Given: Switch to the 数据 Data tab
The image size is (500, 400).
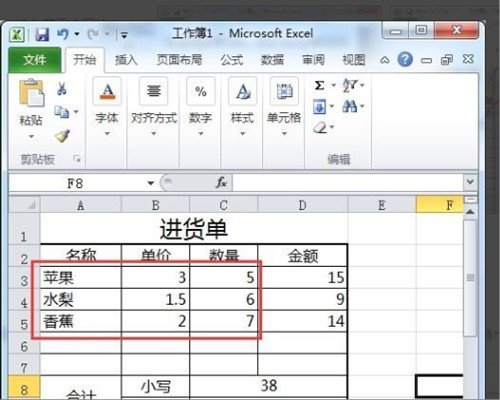Looking at the screenshot, I should coord(272,60).
